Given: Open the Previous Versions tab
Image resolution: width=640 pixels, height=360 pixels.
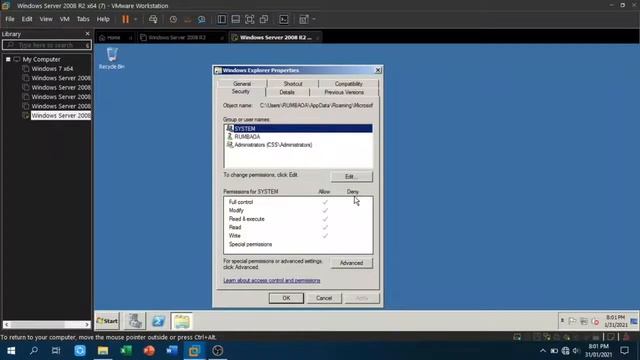Looking at the screenshot, I should 344,92.
